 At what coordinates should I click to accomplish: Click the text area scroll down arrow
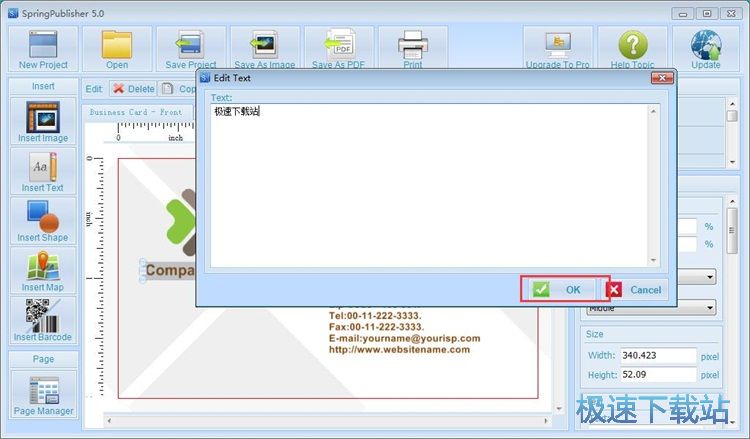653,261
